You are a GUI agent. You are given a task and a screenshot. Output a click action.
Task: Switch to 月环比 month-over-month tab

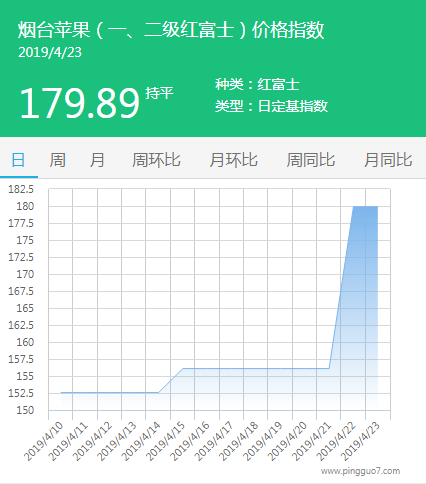tap(233, 160)
